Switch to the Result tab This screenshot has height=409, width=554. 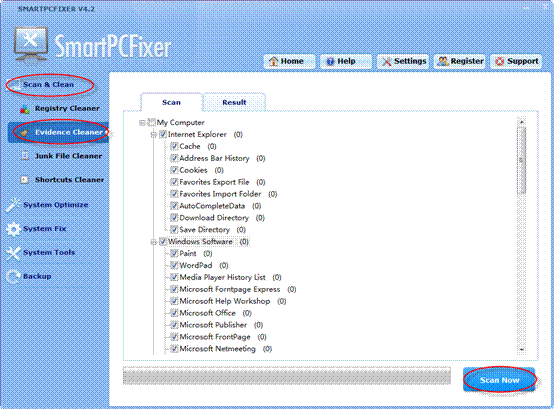point(234,102)
